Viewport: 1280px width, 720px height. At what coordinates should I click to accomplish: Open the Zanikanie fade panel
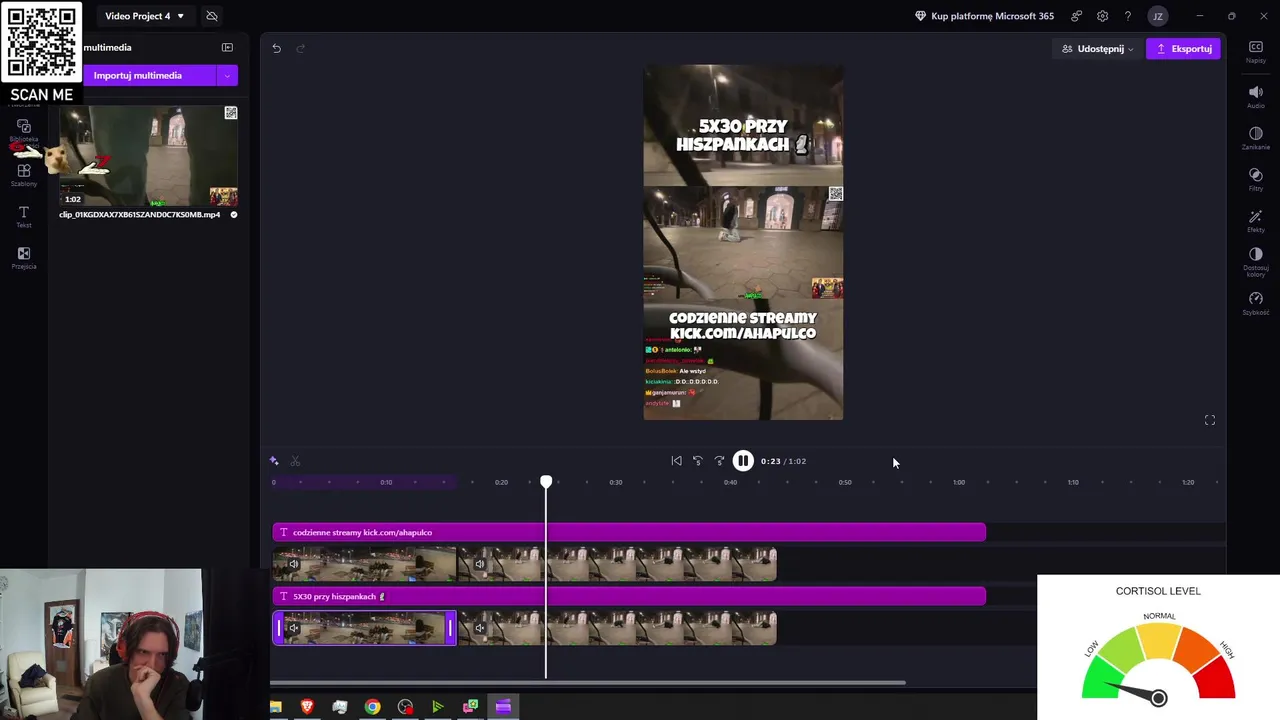pos(1255,138)
